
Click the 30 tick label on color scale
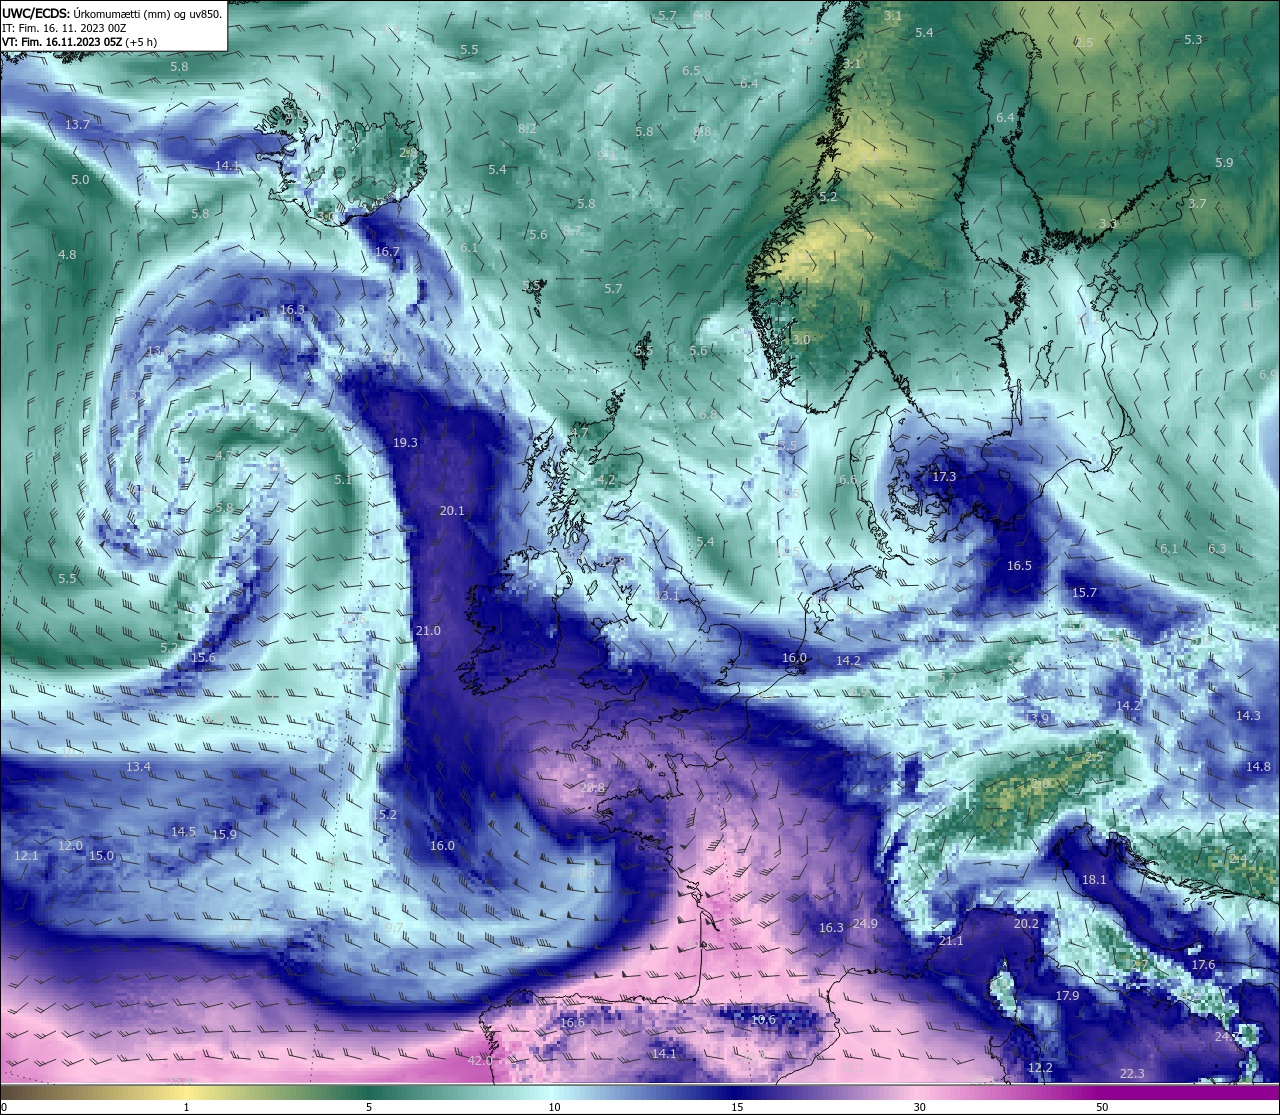point(919,1107)
